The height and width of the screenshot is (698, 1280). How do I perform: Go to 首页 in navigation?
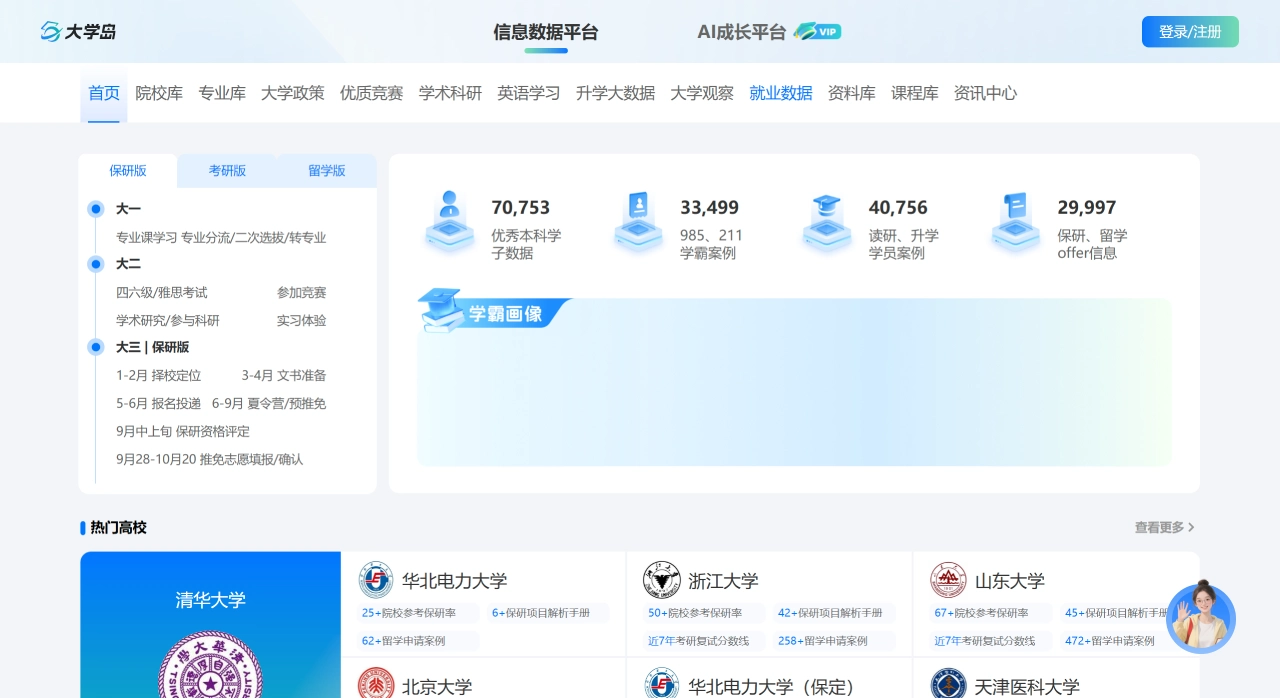click(x=104, y=93)
